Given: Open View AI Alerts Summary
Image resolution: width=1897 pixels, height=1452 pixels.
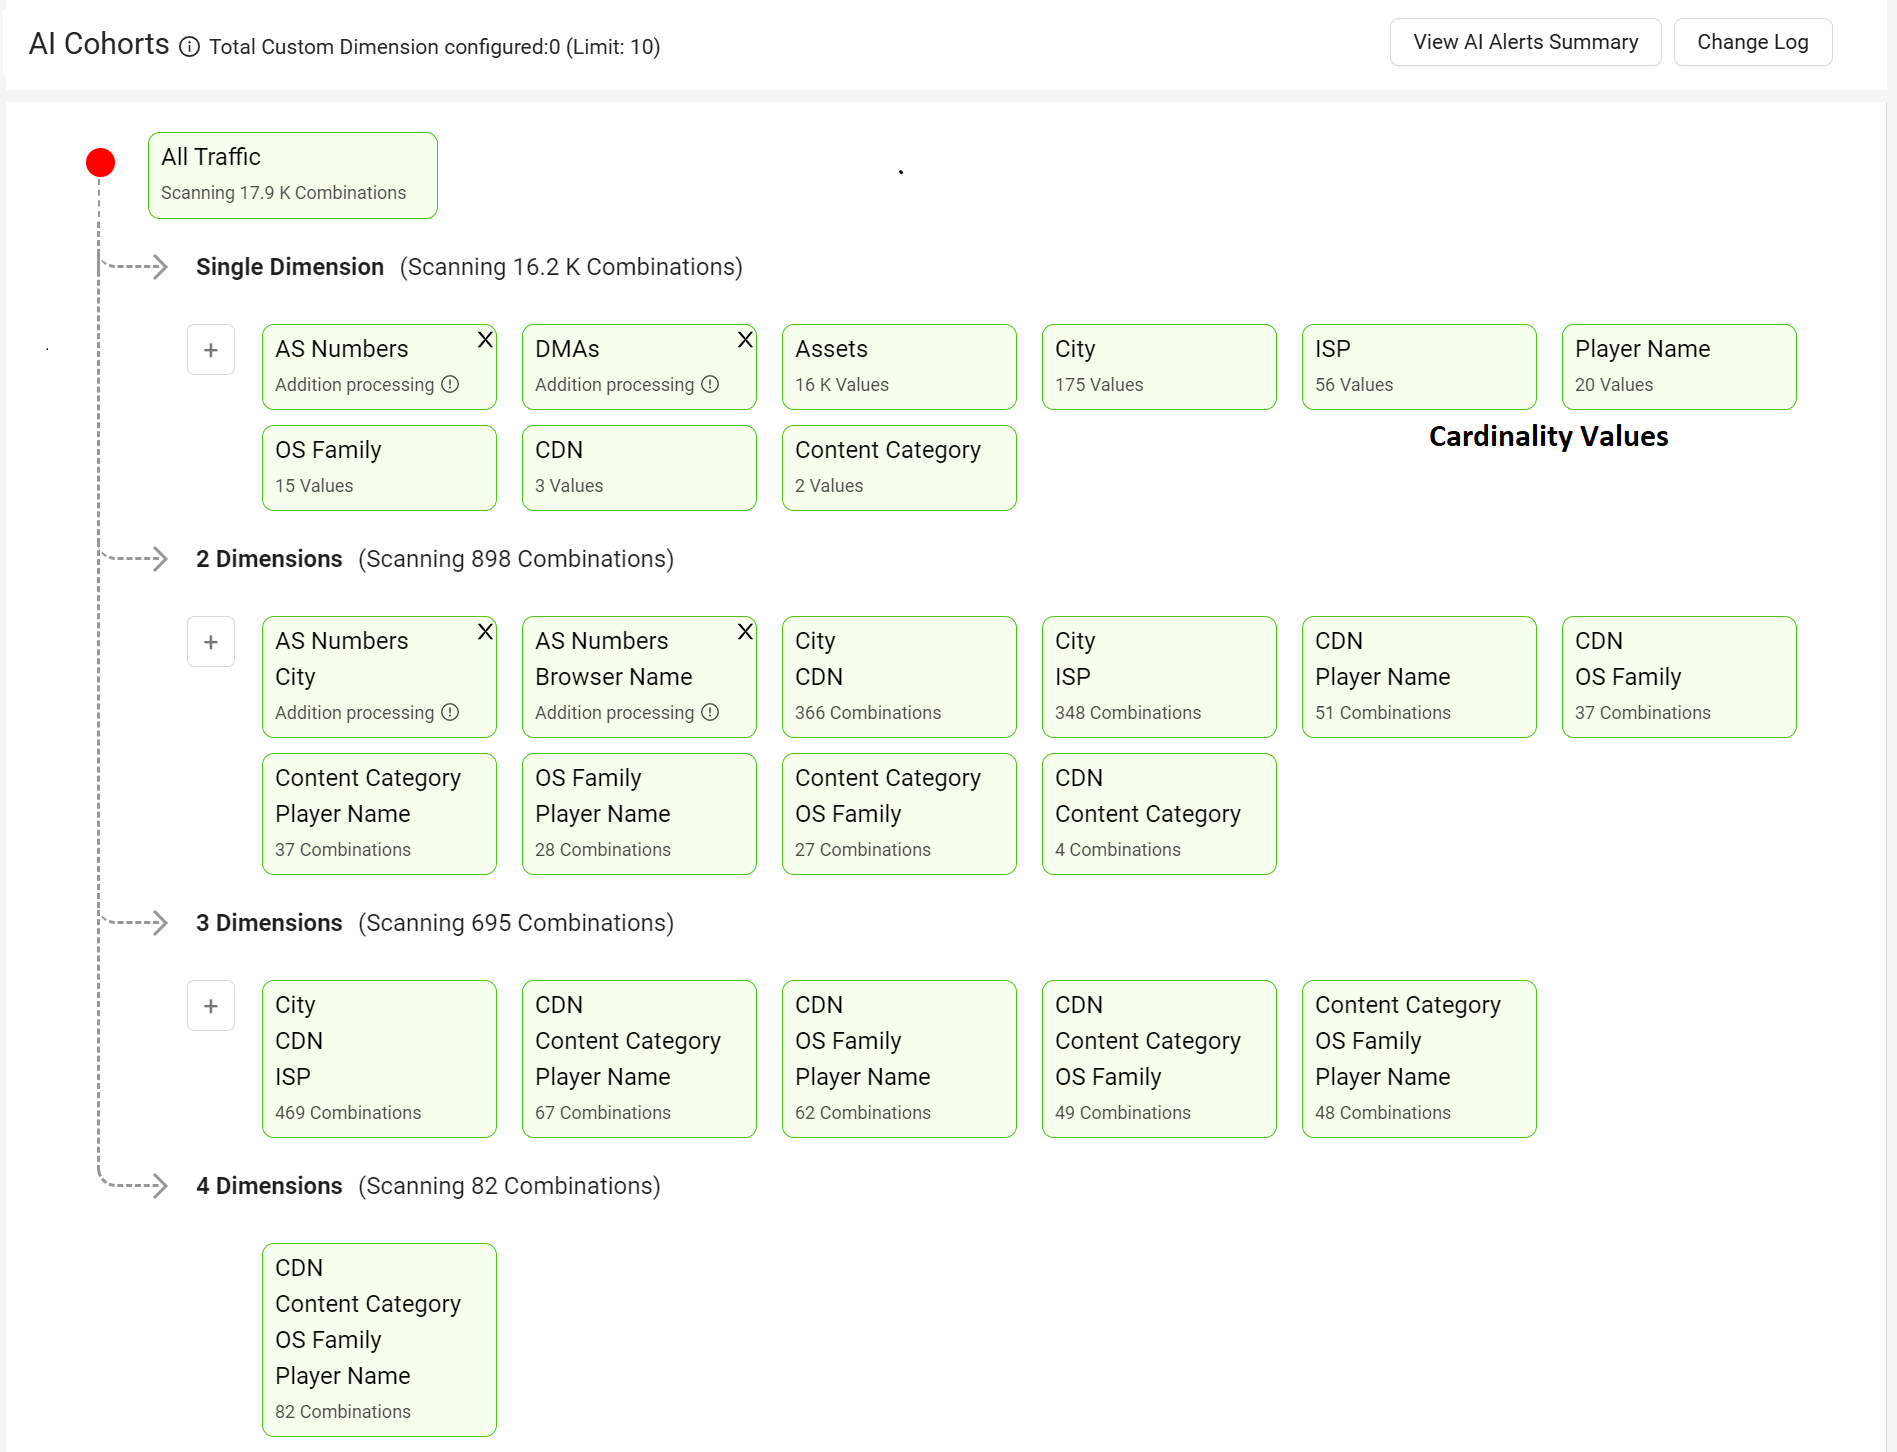Looking at the screenshot, I should pyautogui.click(x=1525, y=42).
